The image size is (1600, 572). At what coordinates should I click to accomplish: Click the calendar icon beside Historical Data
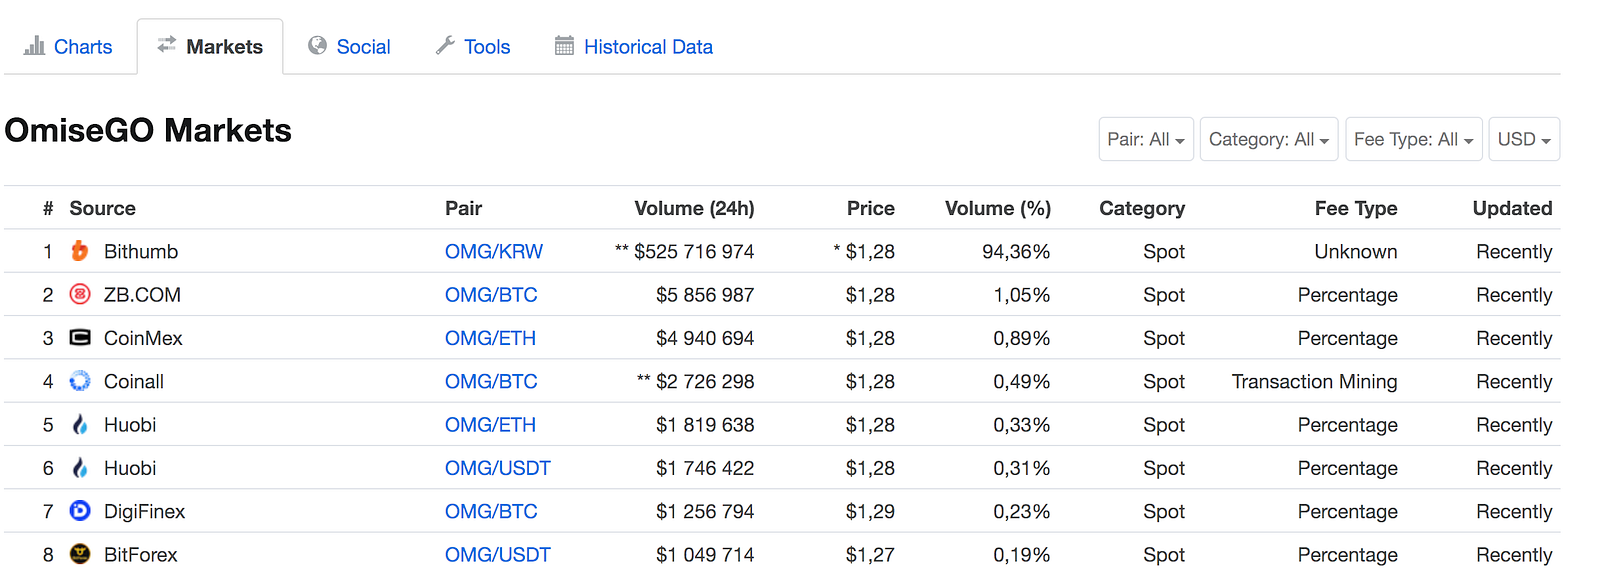click(564, 46)
